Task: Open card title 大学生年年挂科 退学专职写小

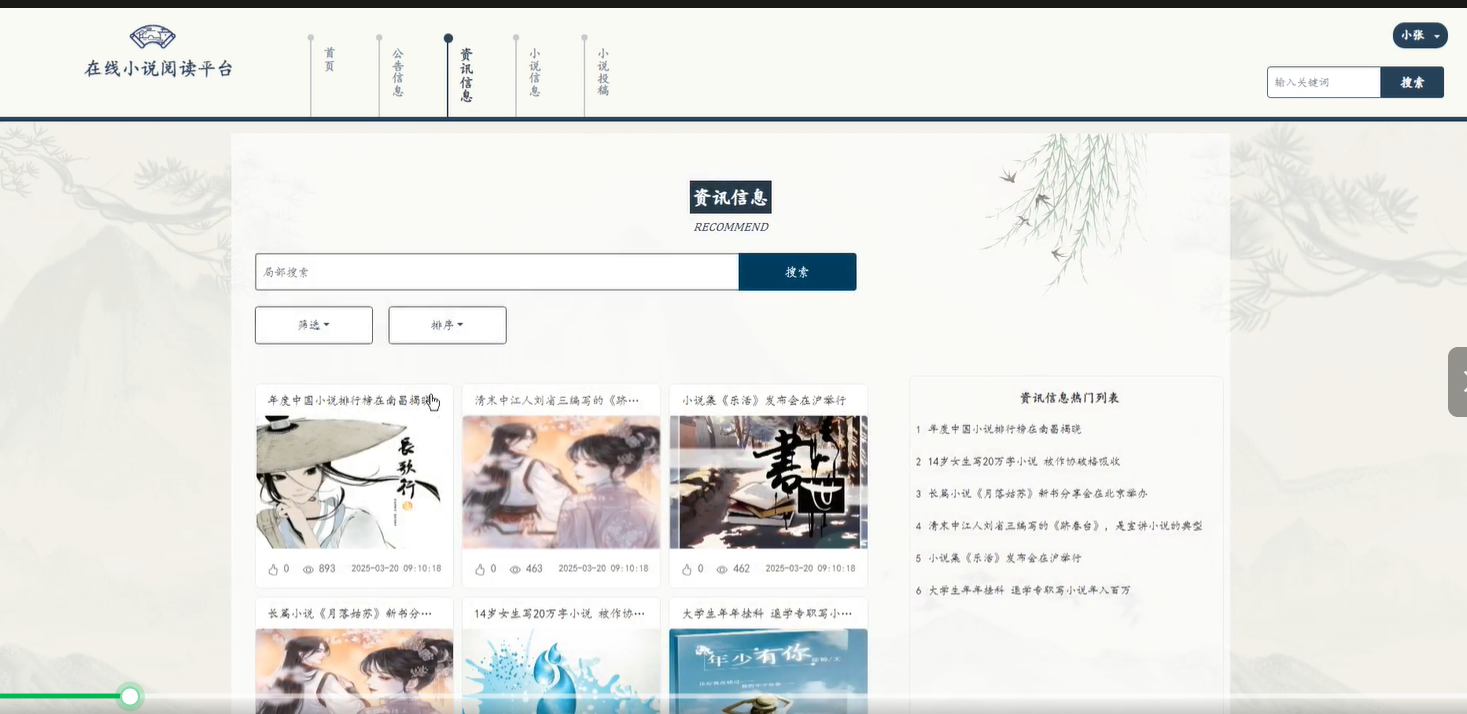Action: pyautogui.click(x=767, y=613)
